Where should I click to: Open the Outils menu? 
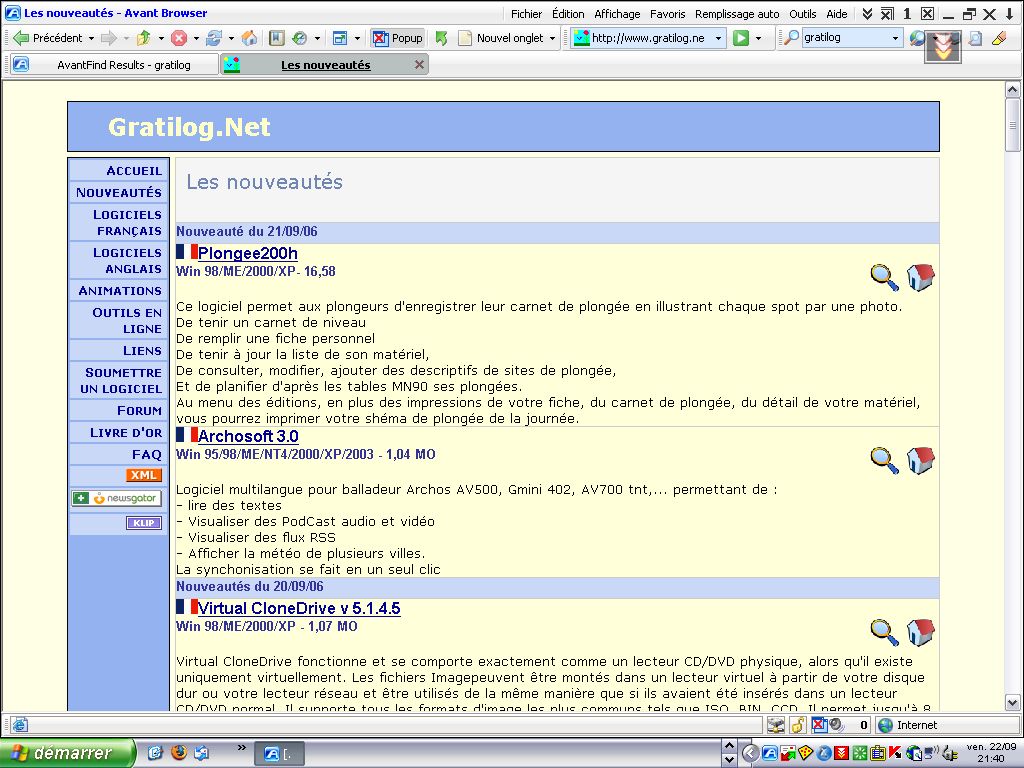803,14
